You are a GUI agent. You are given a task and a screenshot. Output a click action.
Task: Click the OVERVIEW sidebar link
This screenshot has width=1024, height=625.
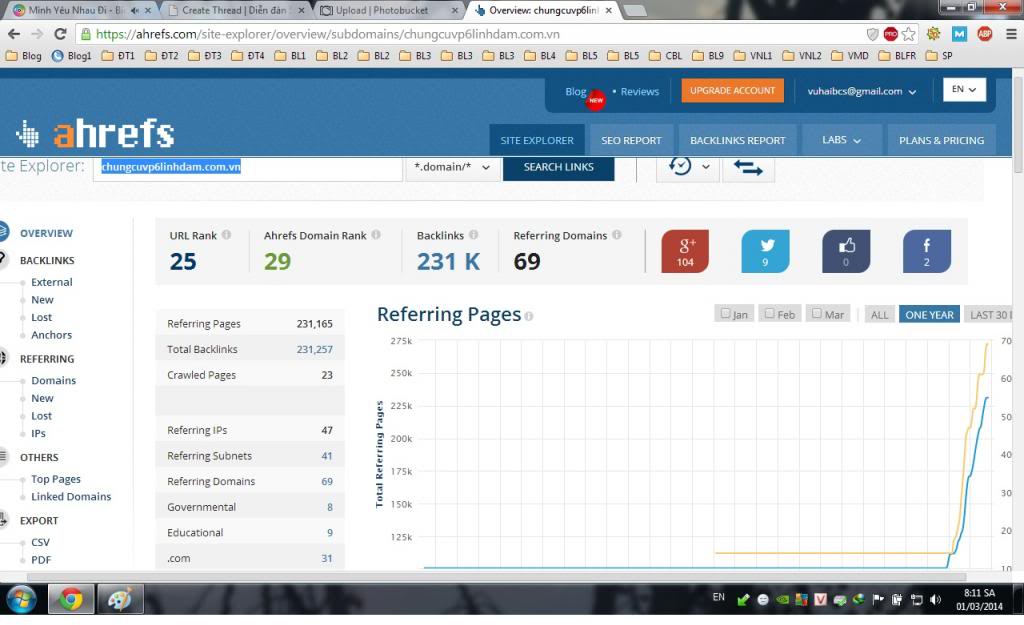tap(46, 233)
